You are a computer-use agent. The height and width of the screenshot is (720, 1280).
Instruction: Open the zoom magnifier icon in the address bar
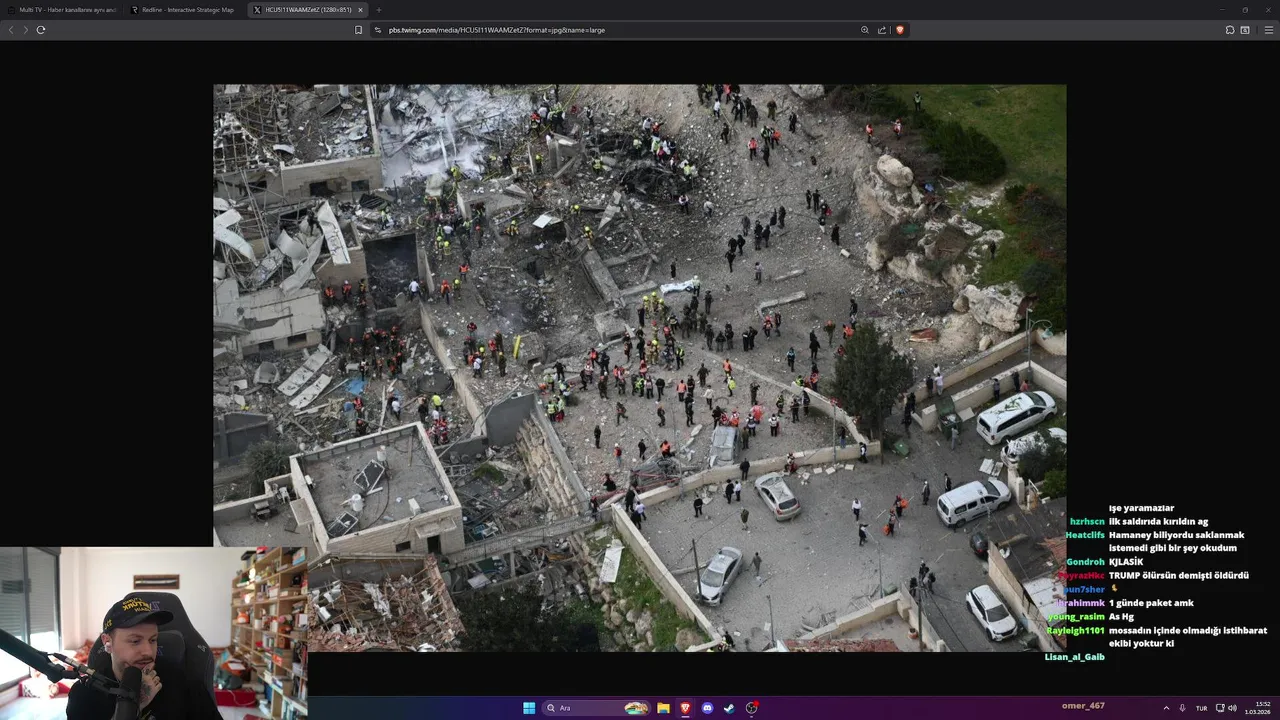pyautogui.click(x=865, y=30)
